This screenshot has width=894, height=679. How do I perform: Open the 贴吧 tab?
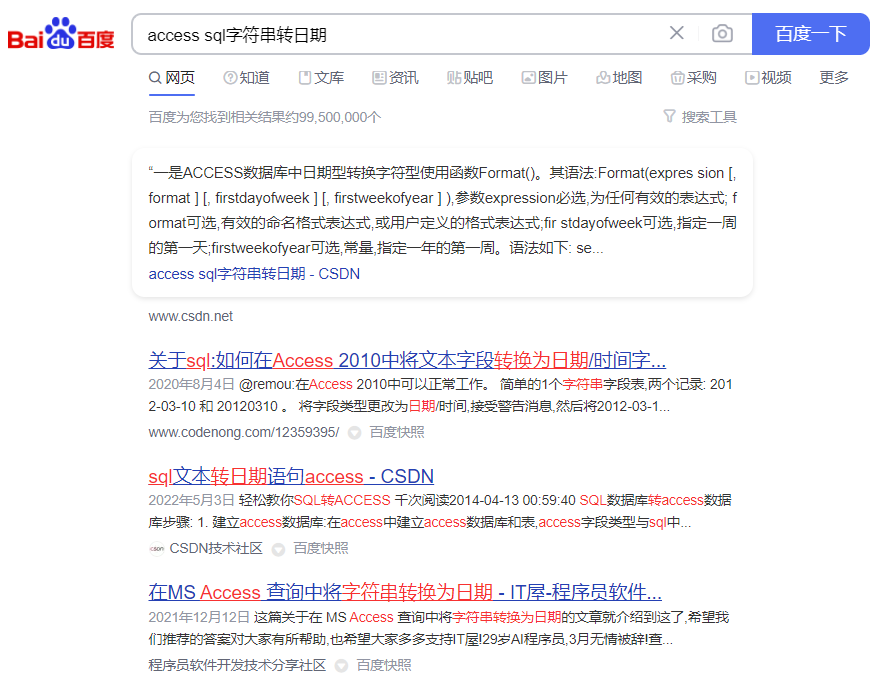(x=470, y=78)
